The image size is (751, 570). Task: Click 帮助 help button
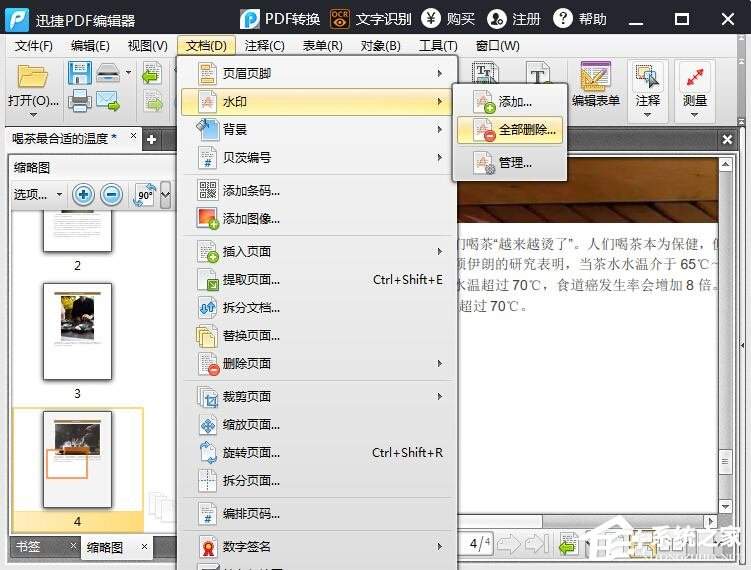click(x=580, y=19)
